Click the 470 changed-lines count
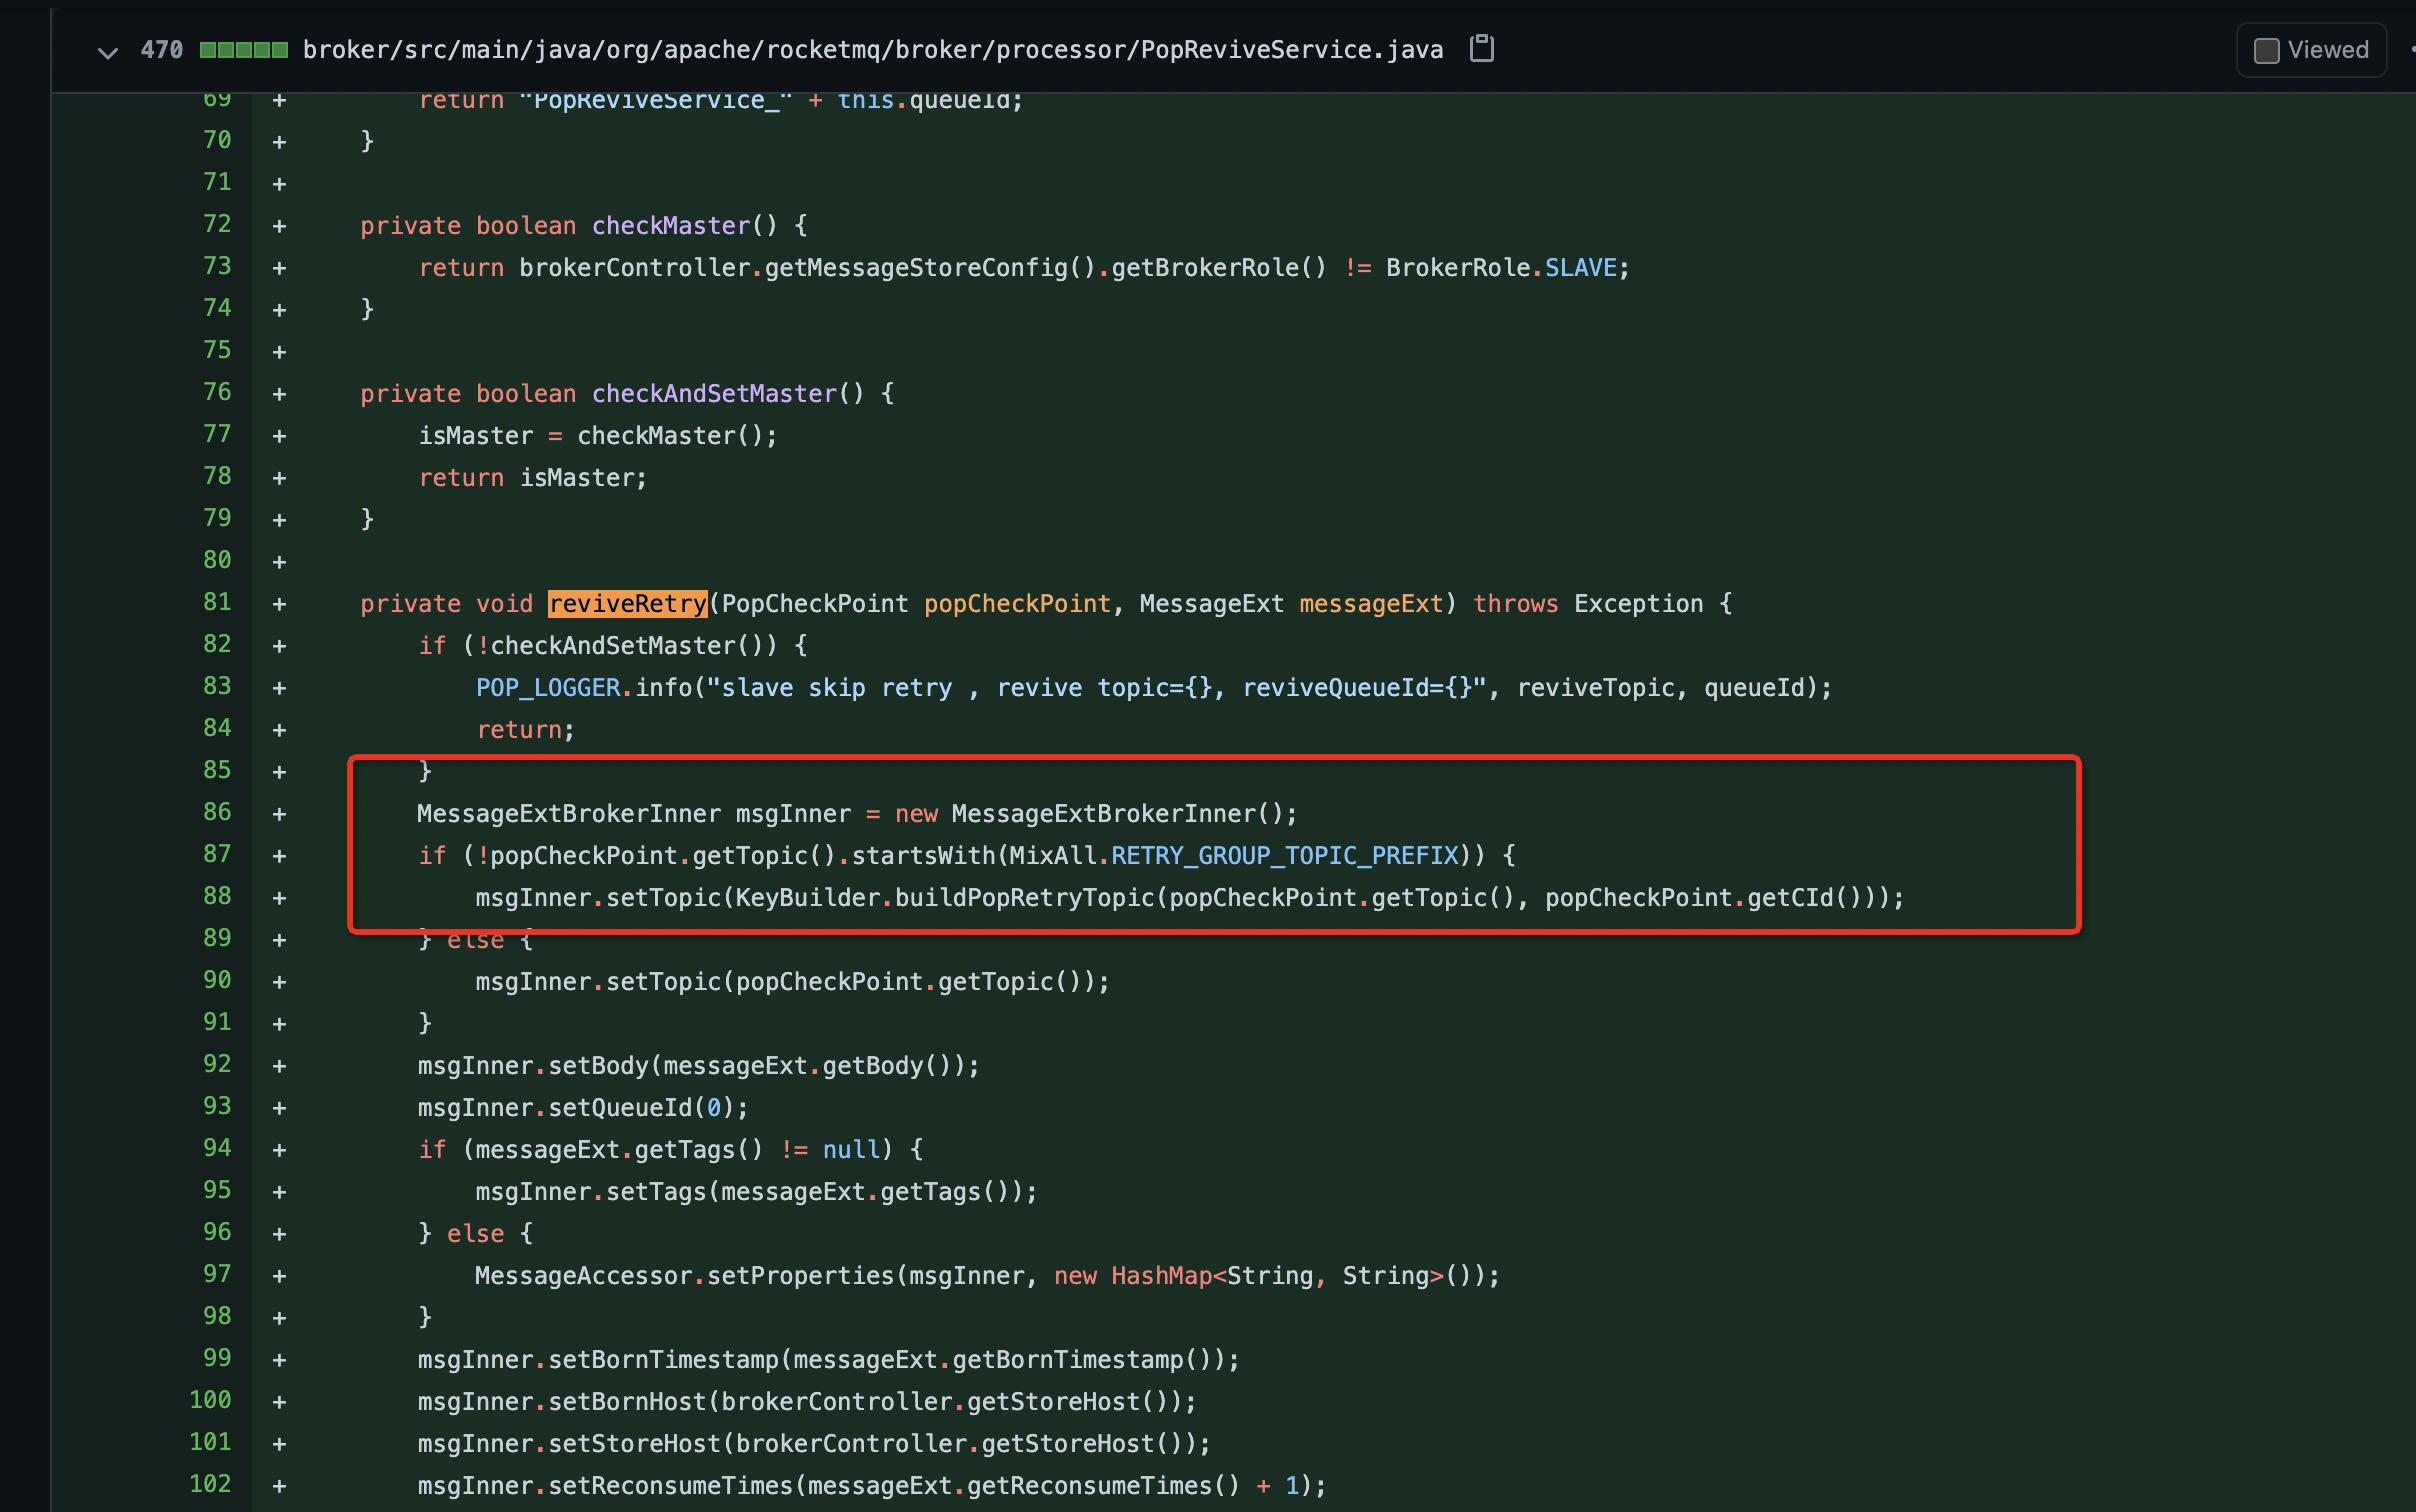 pyautogui.click(x=161, y=50)
